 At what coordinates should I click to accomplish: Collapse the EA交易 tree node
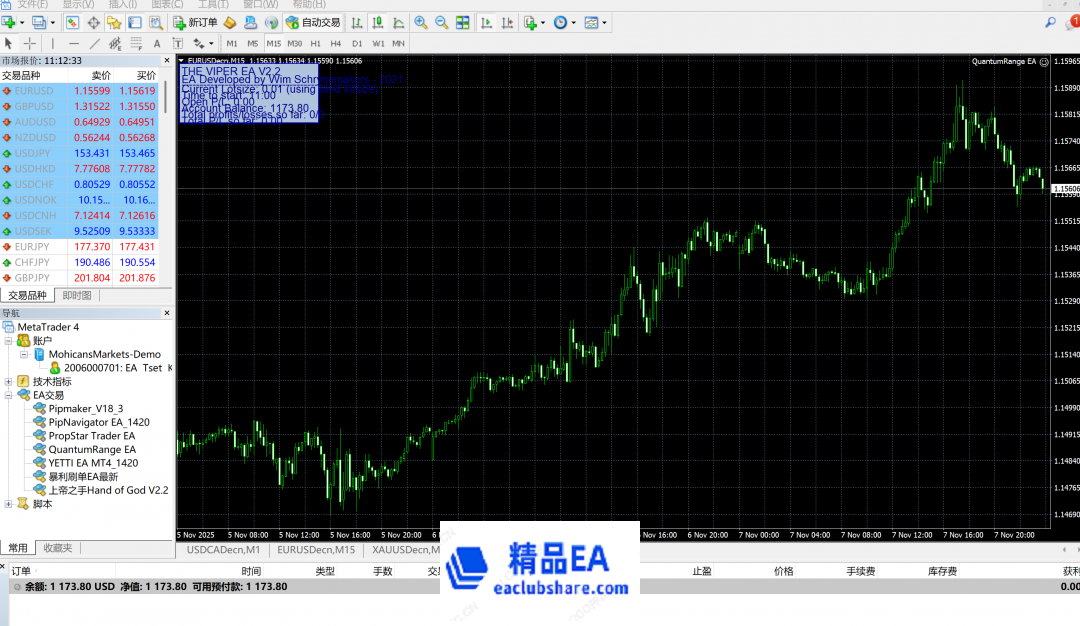coord(9,395)
